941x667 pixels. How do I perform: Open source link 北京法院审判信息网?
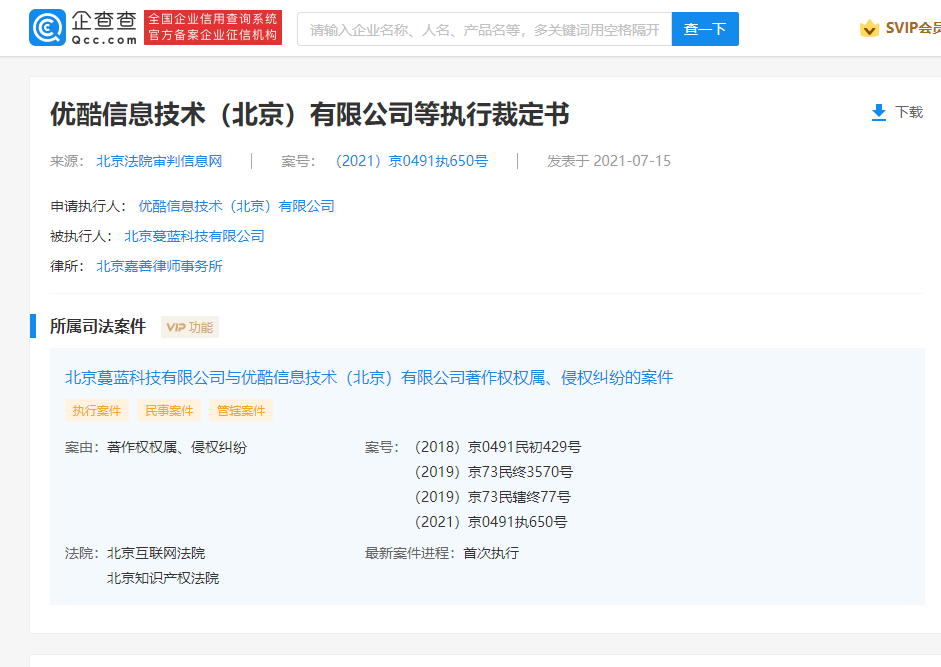tap(159, 161)
